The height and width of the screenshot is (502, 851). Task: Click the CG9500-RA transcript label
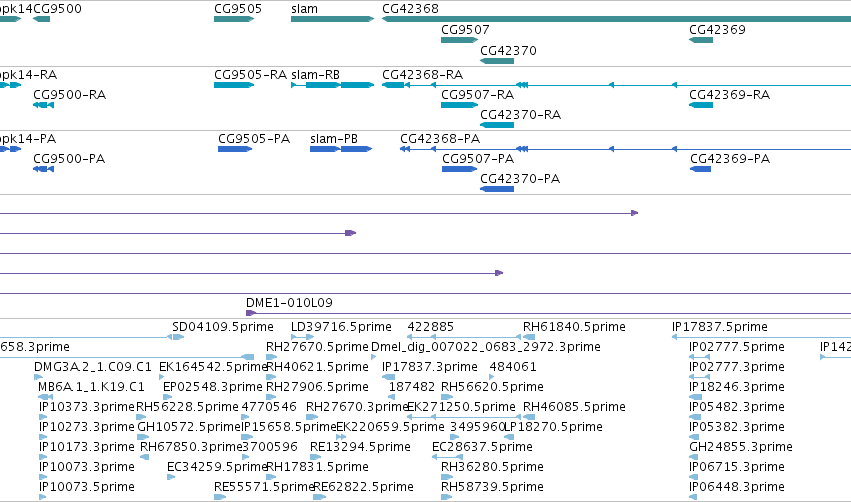[x=69, y=94]
